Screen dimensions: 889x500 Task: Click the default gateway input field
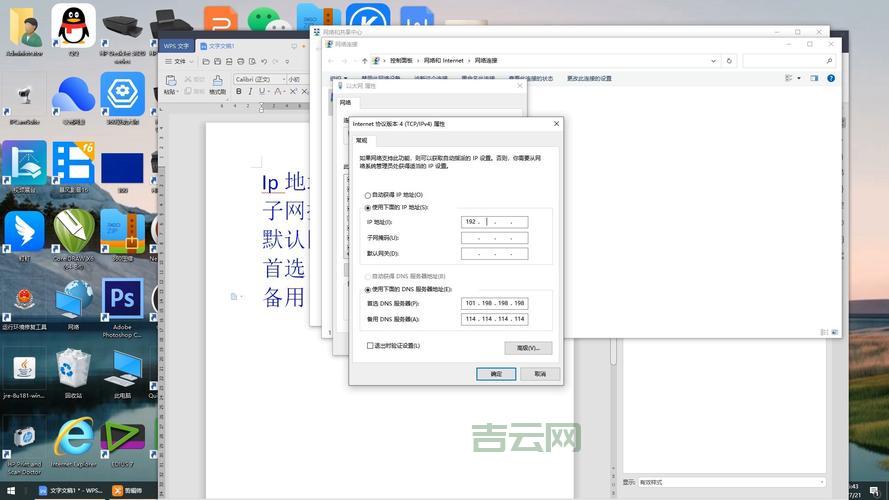point(494,253)
